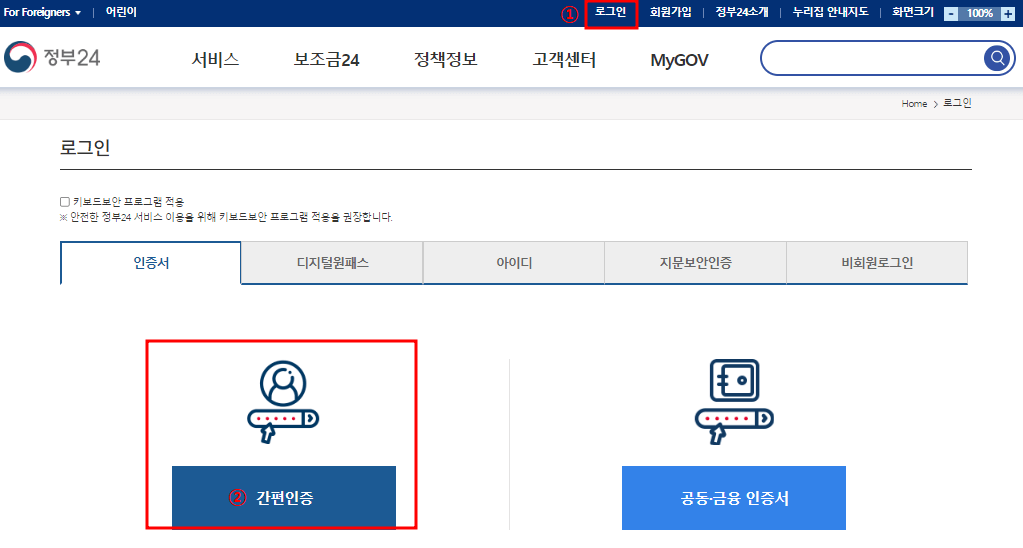Open the 정부24소개 link

(x=742, y=12)
